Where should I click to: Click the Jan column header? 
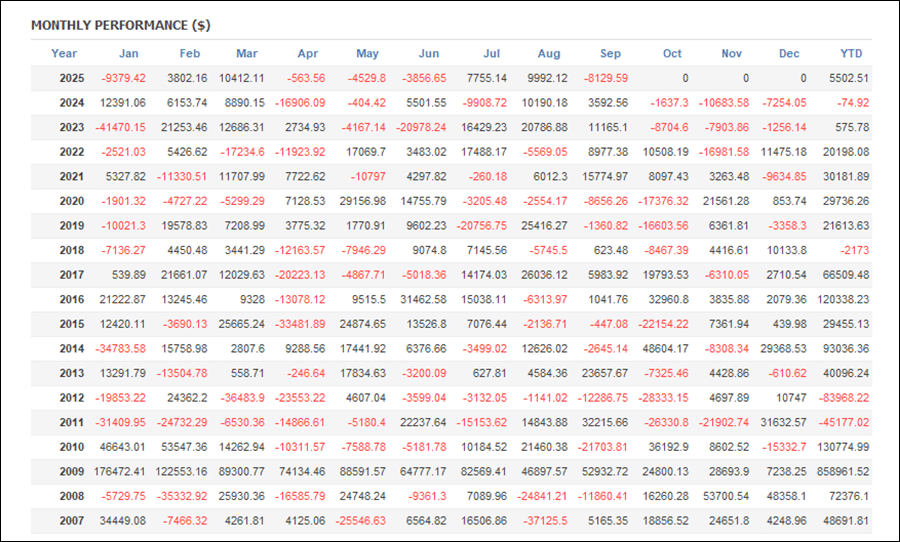pos(129,54)
